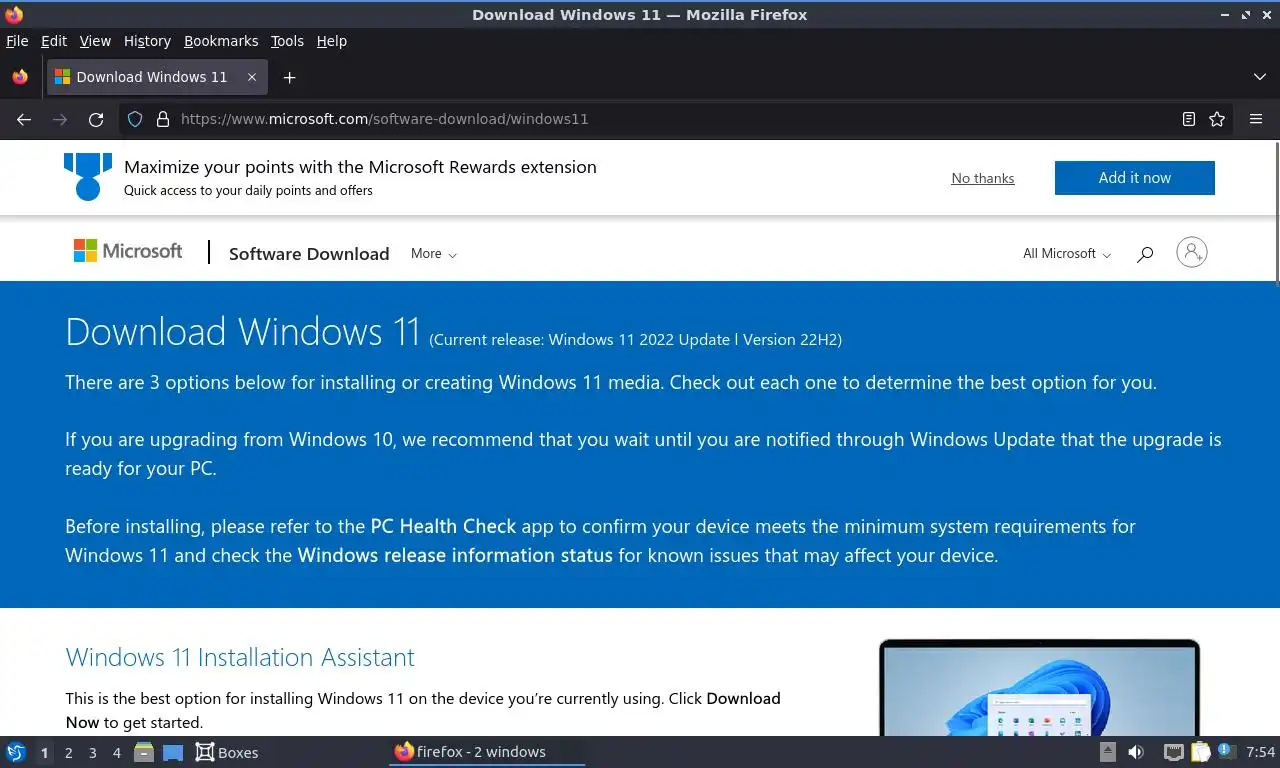Click the padlock site information icon
The image size is (1280, 768).
coord(163,119)
